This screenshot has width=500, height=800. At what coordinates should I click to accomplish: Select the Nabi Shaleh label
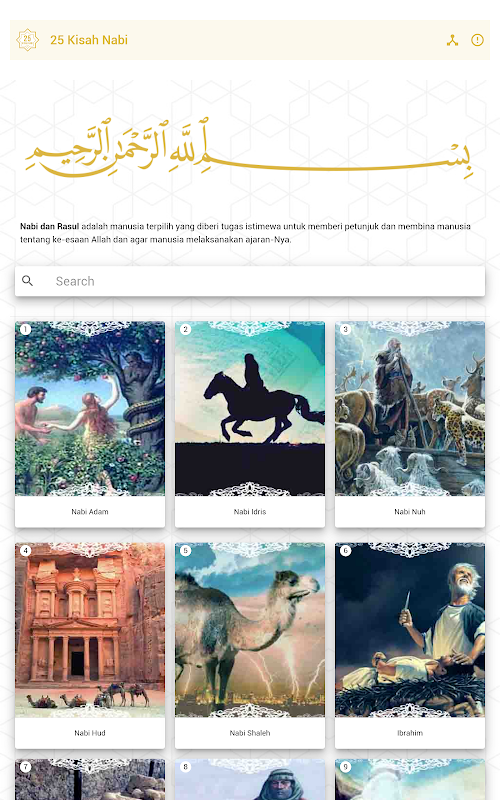point(250,733)
